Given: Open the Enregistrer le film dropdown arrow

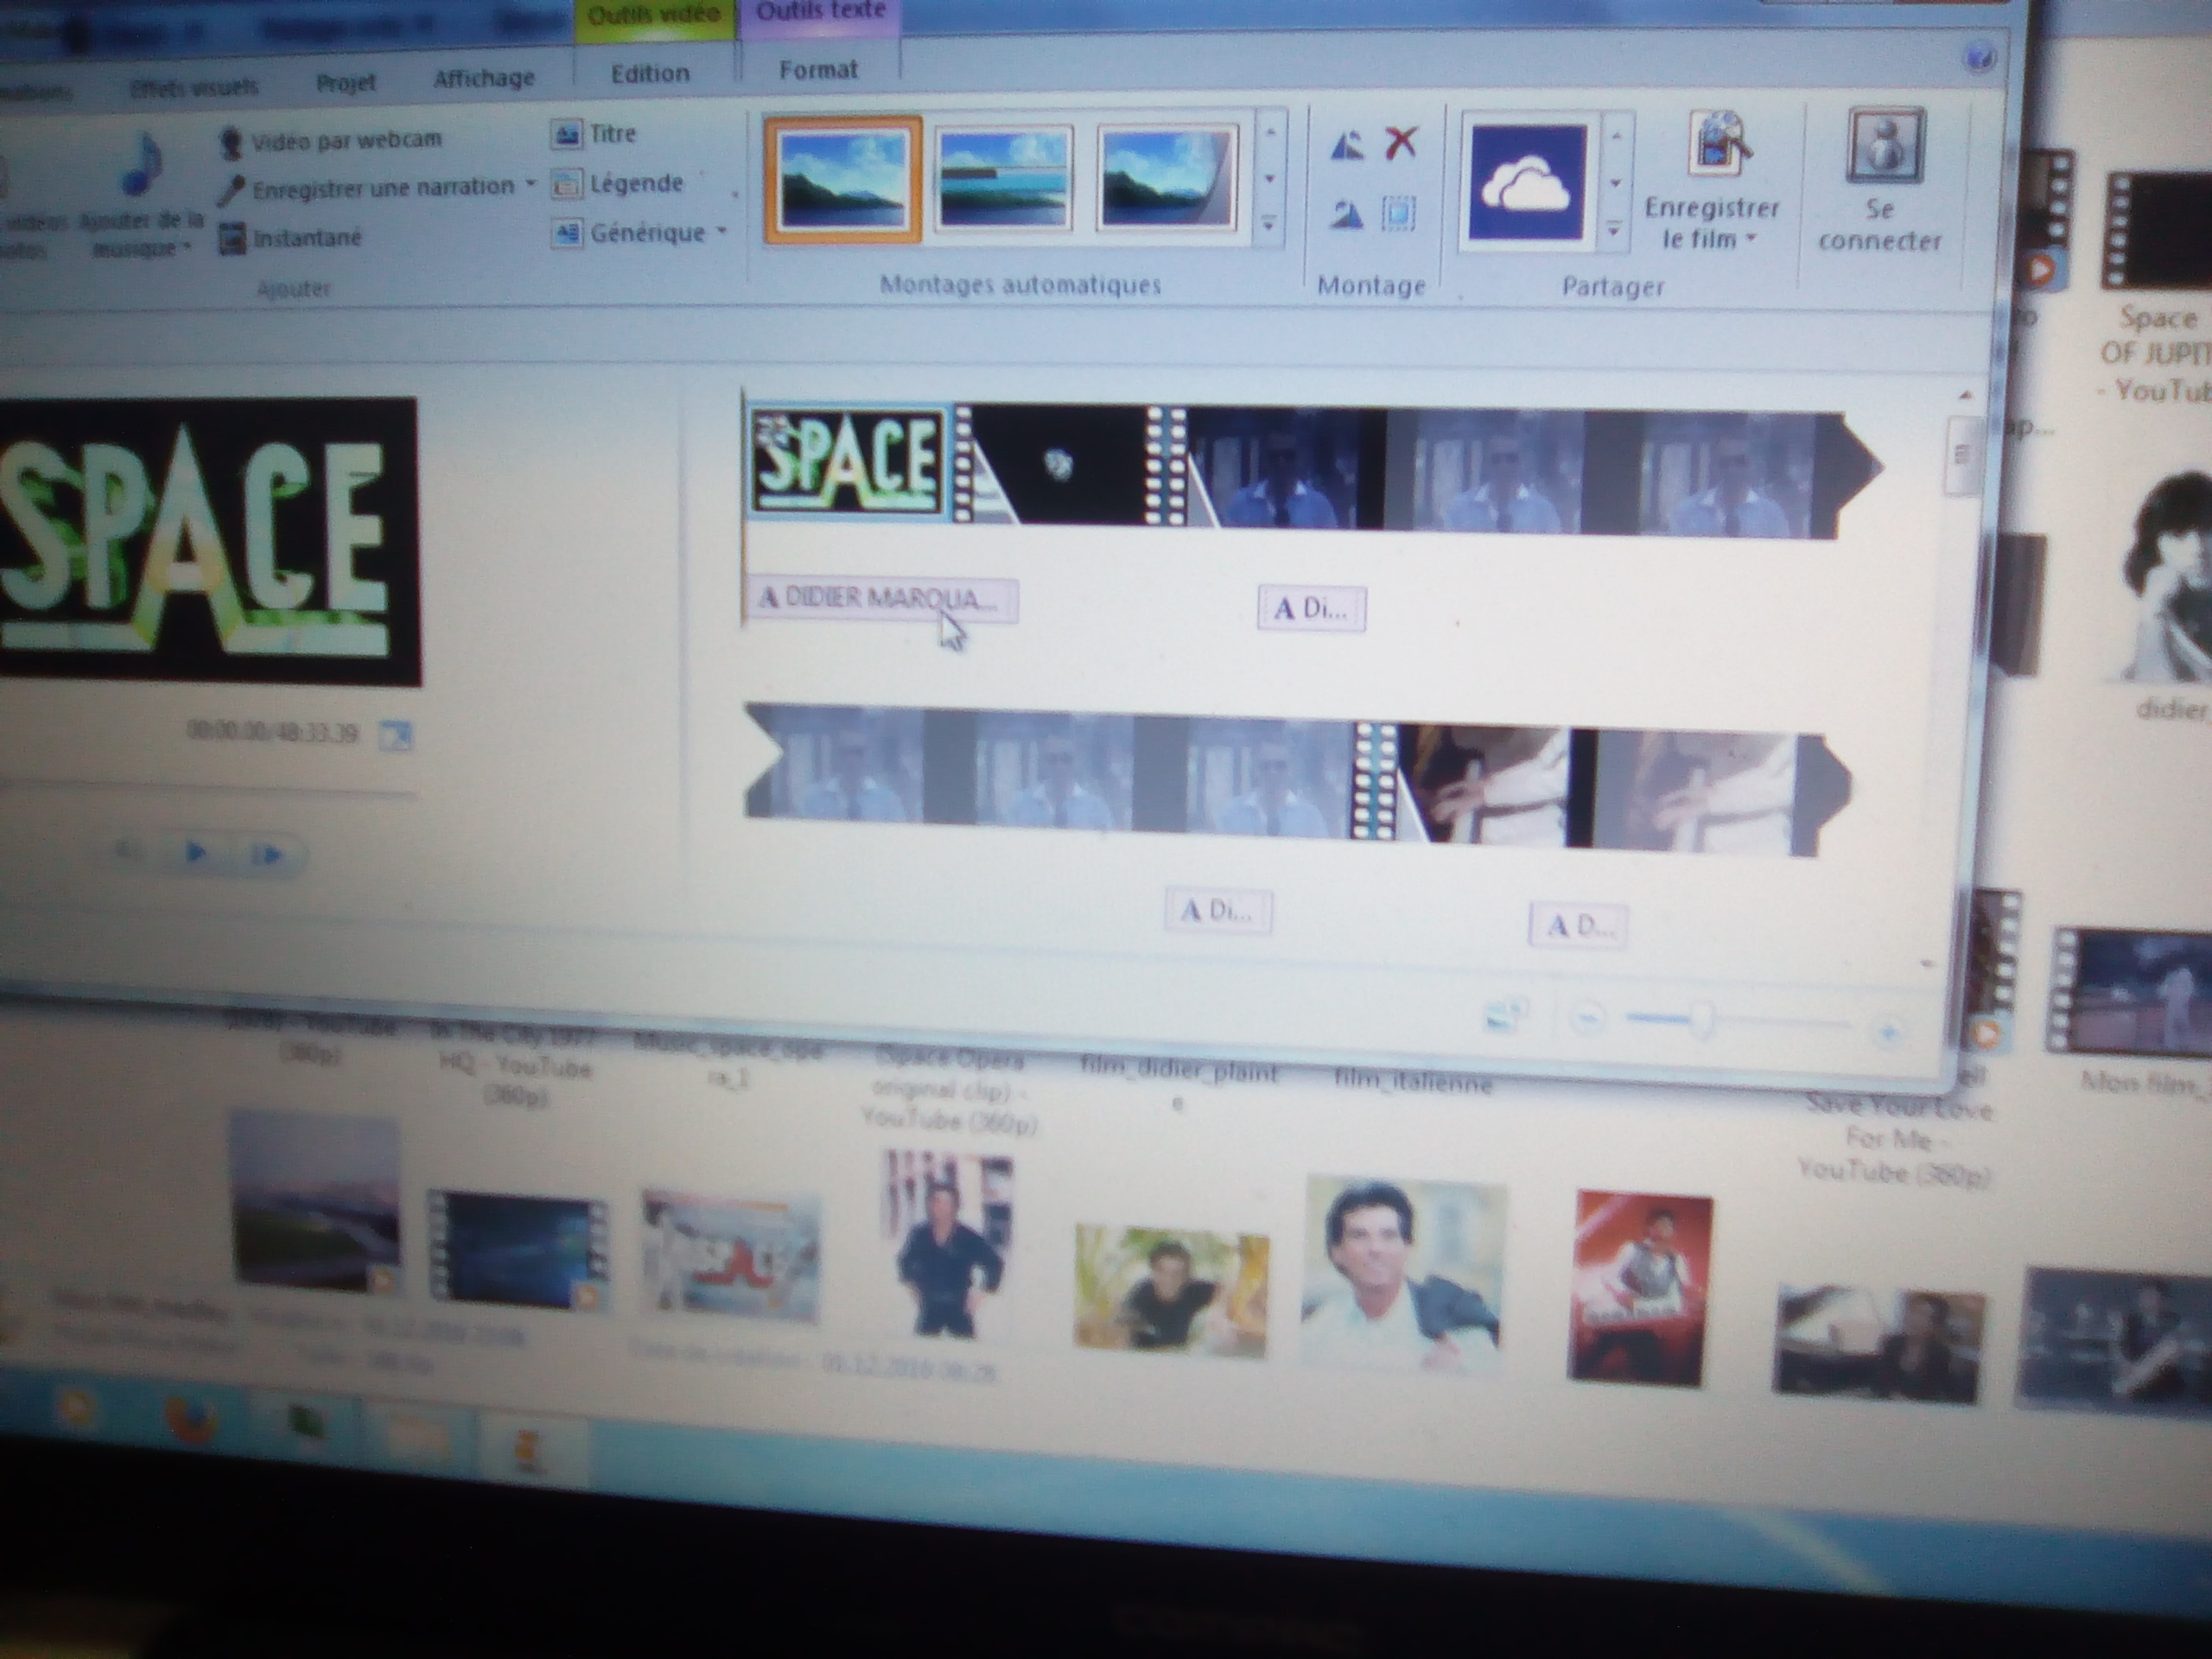Looking at the screenshot, I should coord(1751,239).
